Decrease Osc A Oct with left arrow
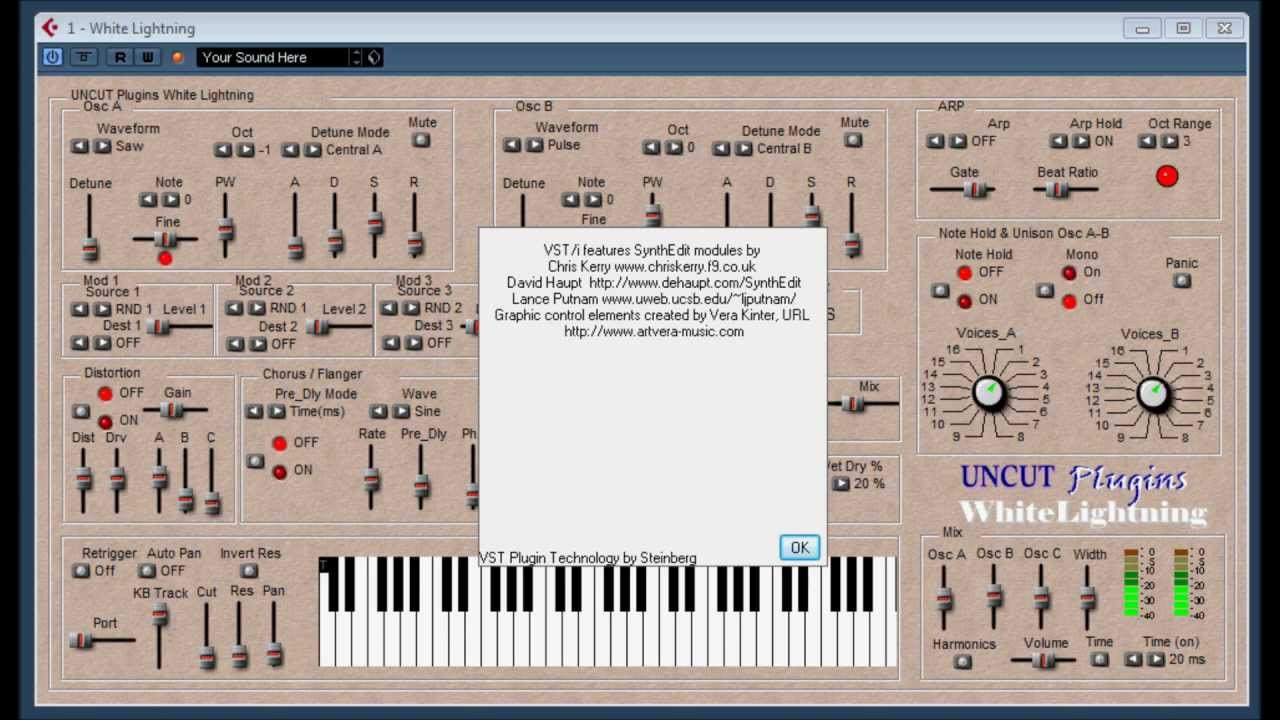The image size is (1280, 720). [223, 150]
